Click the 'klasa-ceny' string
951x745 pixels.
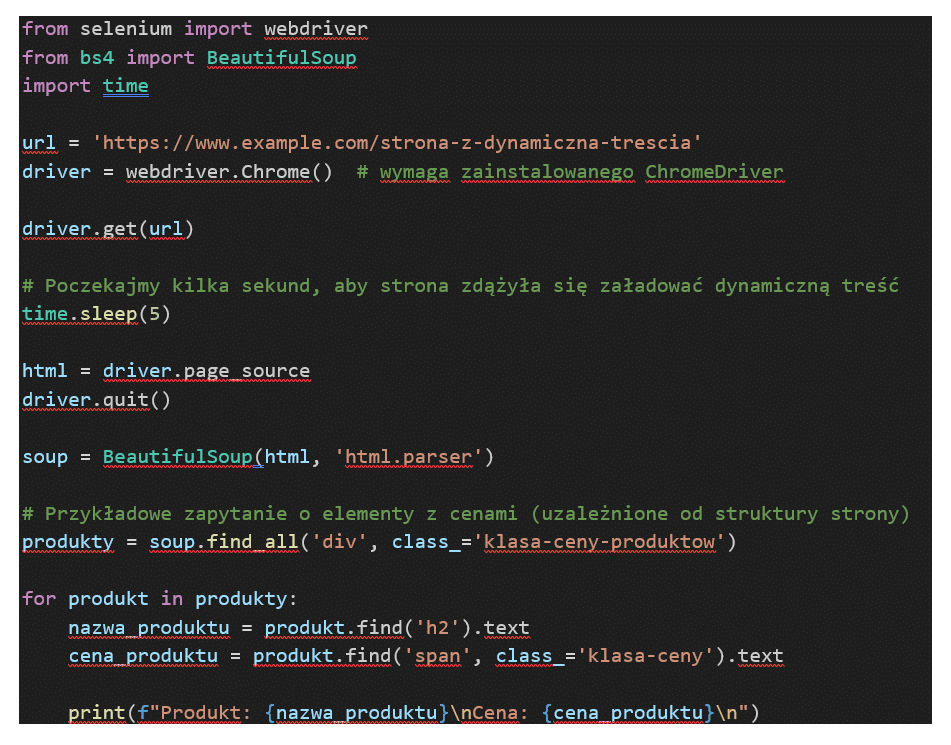click(645, 656)
